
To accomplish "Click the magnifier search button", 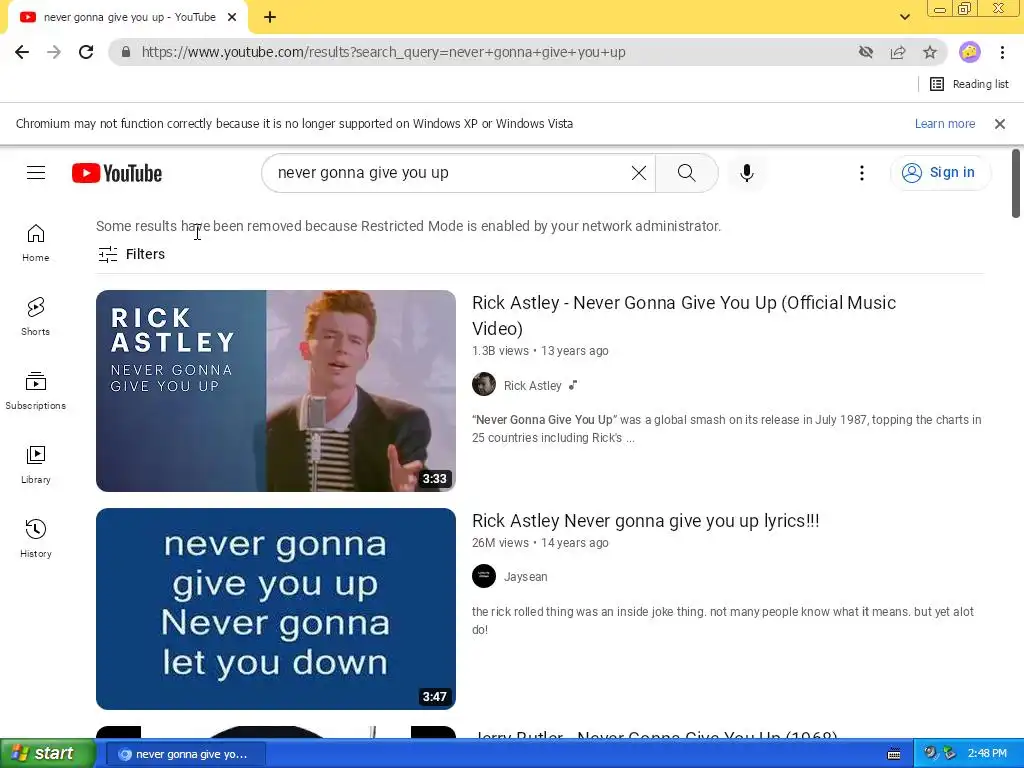I will (x=686, y=173).
